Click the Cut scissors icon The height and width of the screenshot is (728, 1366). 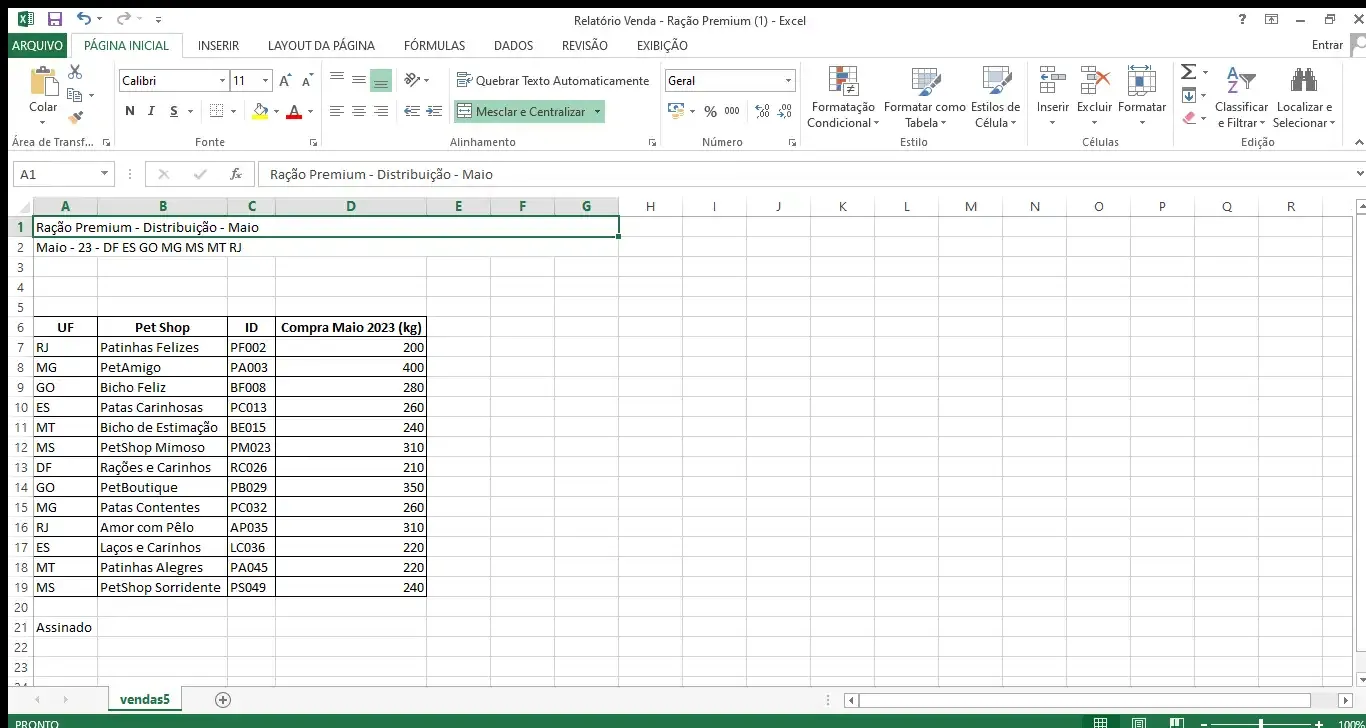tap(75, 73)
